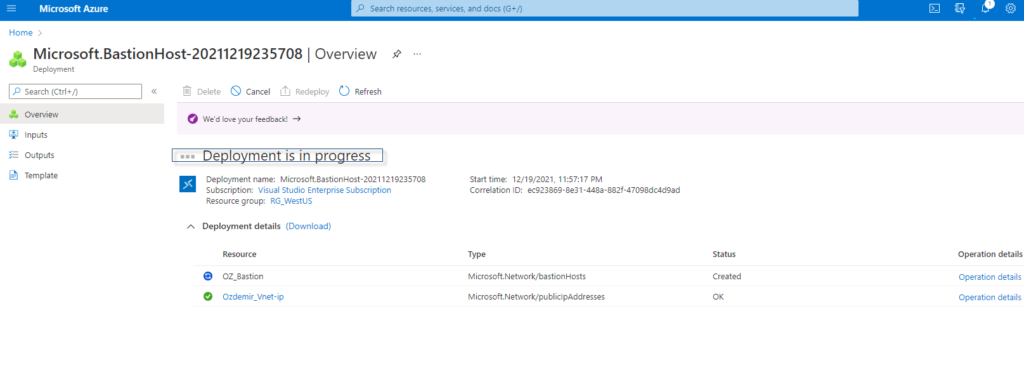Select the Start time value
1024x389 pixels.
557,179
